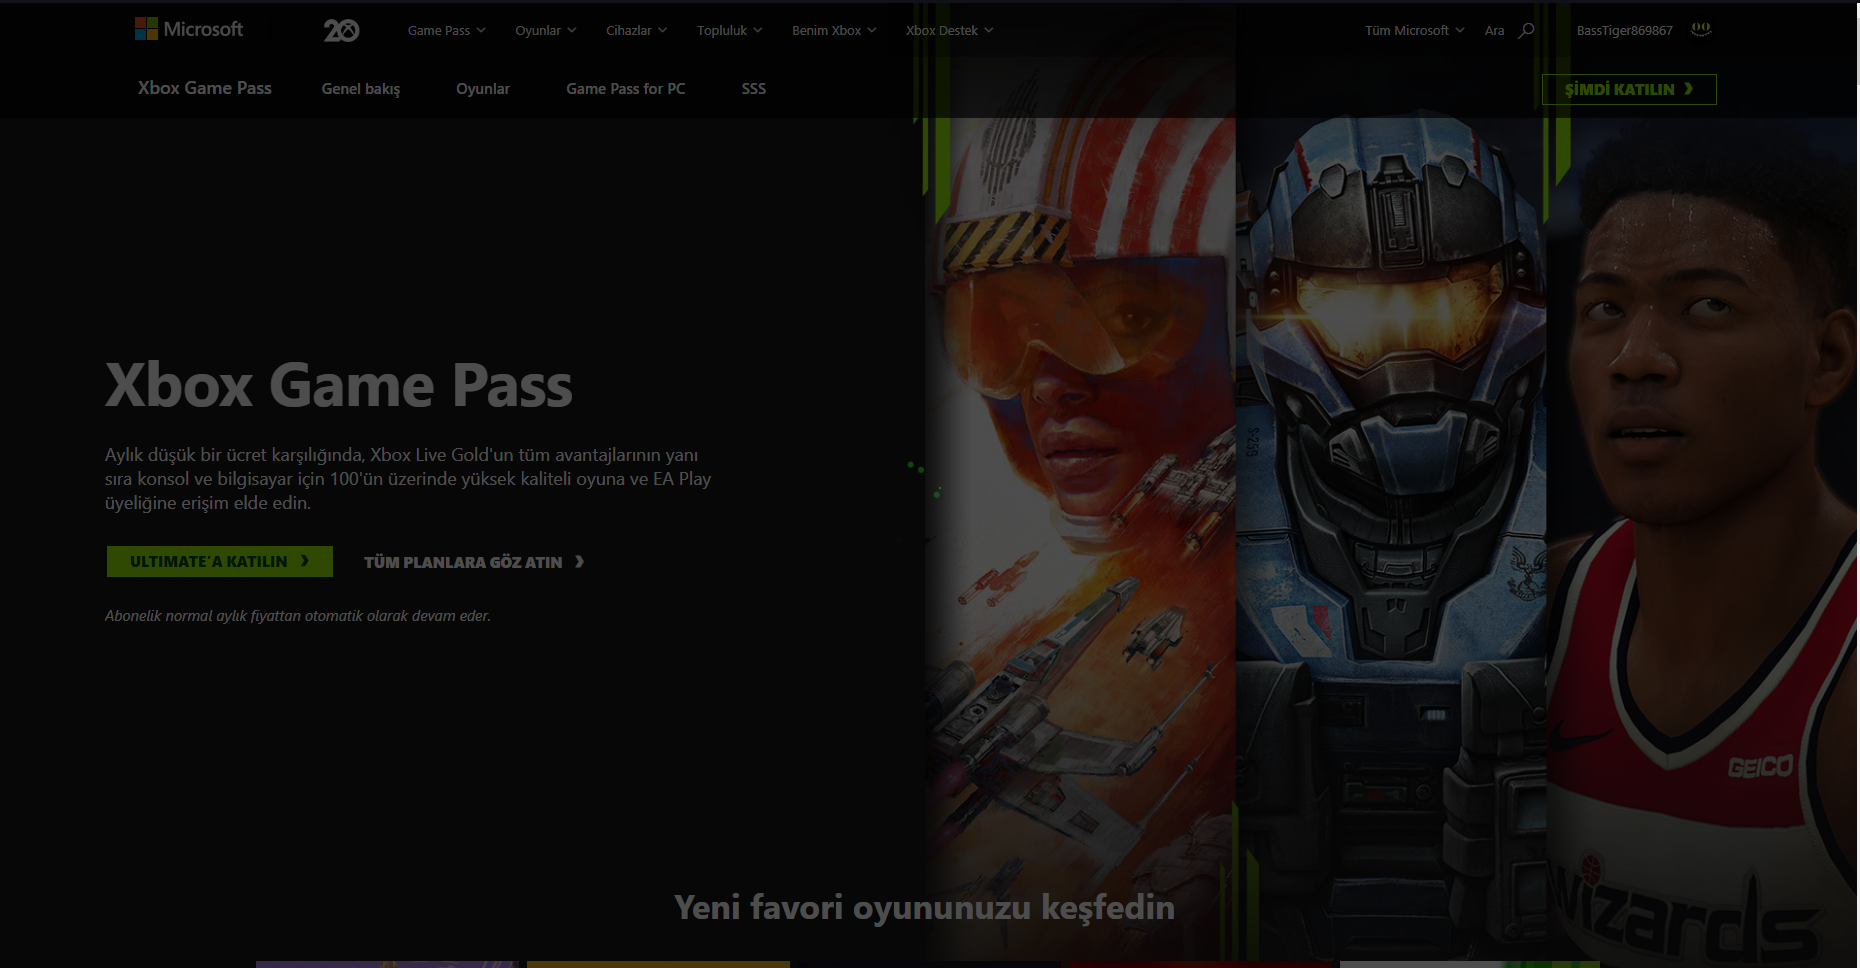Click the BassTiger869867 account name
Screen dimensions: 1860x968
click(x=1624, y=30)
